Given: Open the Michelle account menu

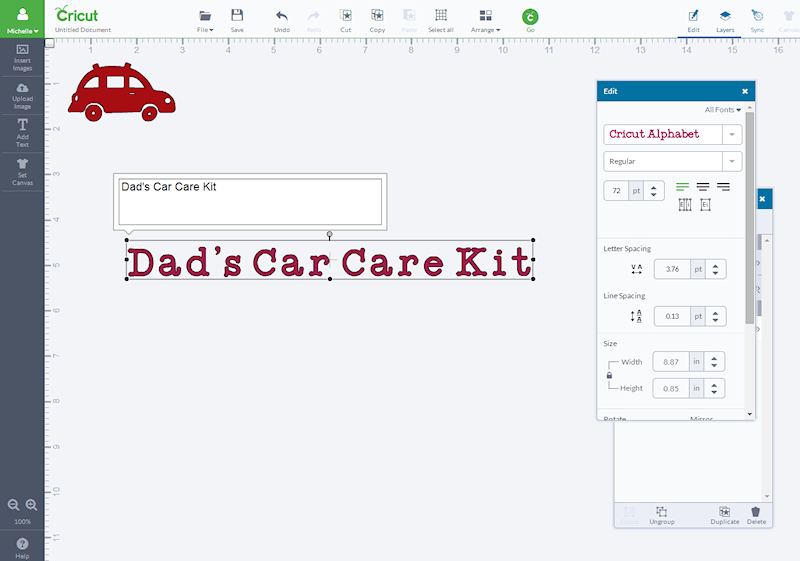Looking at the screenshot, I should coord(22,19).
